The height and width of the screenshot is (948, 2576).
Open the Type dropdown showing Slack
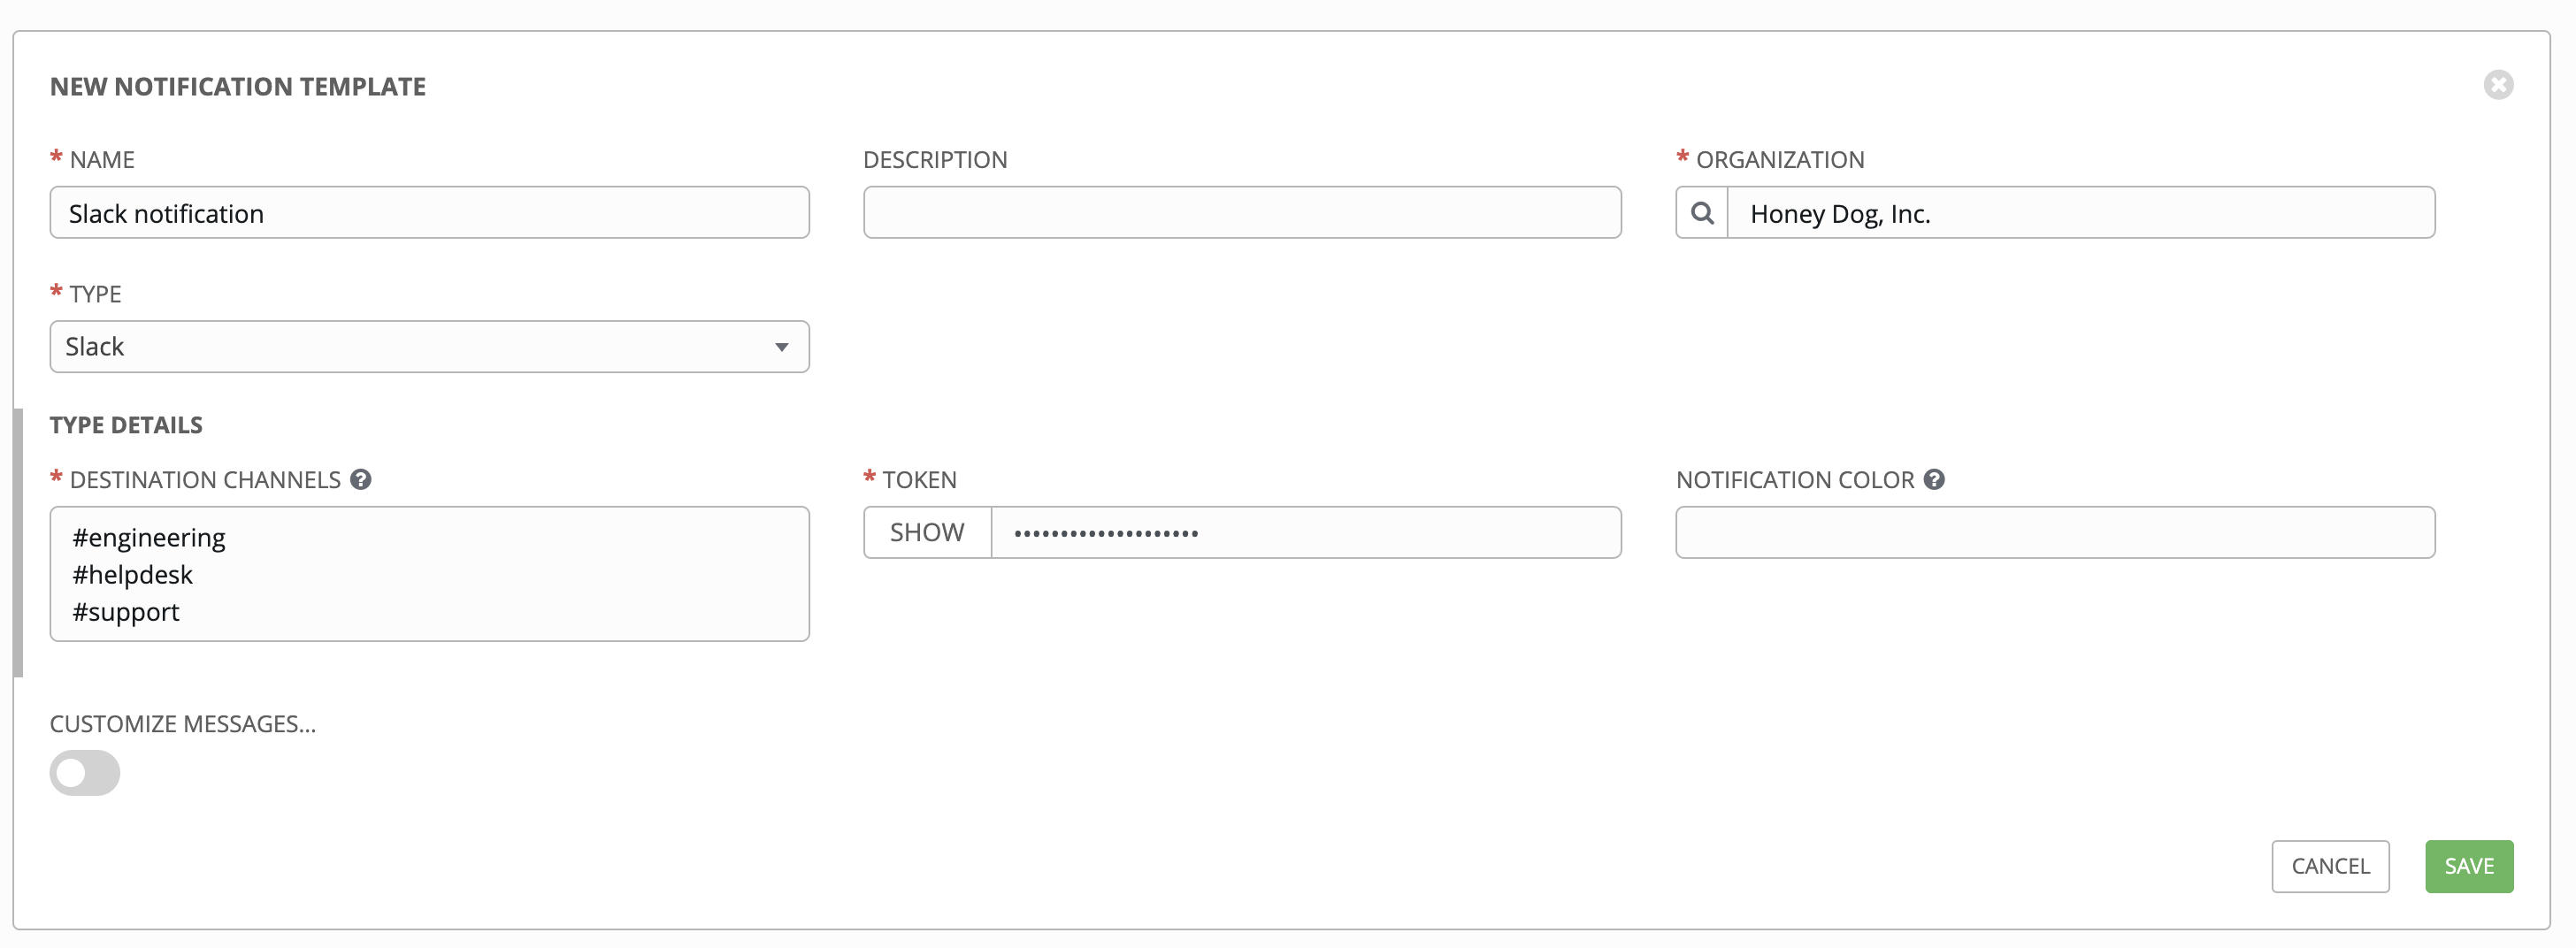(429, 347)
